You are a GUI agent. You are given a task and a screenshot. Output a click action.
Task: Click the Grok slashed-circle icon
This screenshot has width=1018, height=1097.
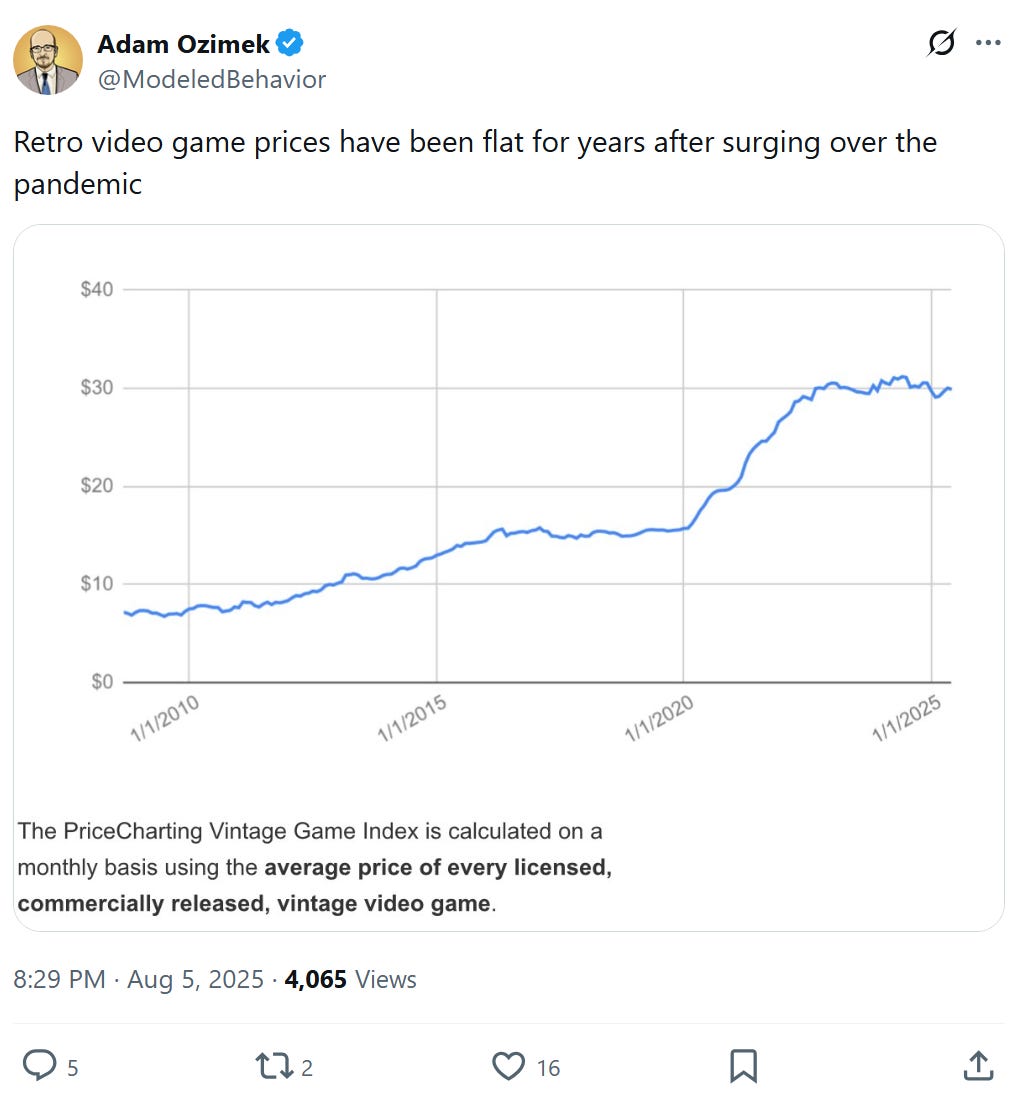click(941, 43)
